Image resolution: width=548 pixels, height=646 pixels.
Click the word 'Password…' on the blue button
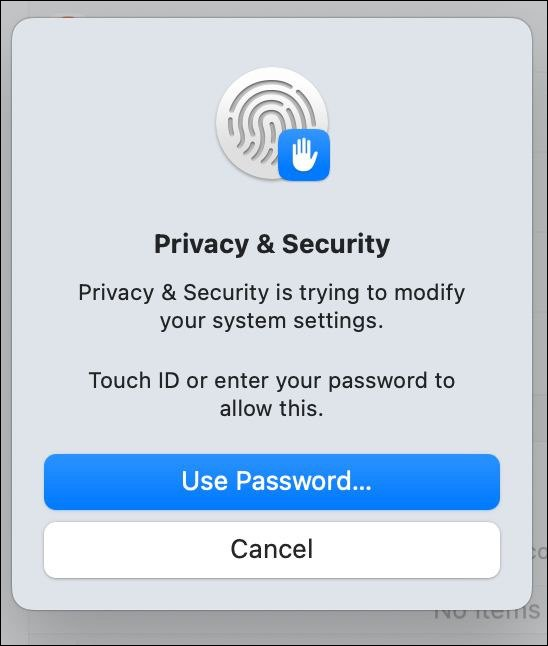304,481
